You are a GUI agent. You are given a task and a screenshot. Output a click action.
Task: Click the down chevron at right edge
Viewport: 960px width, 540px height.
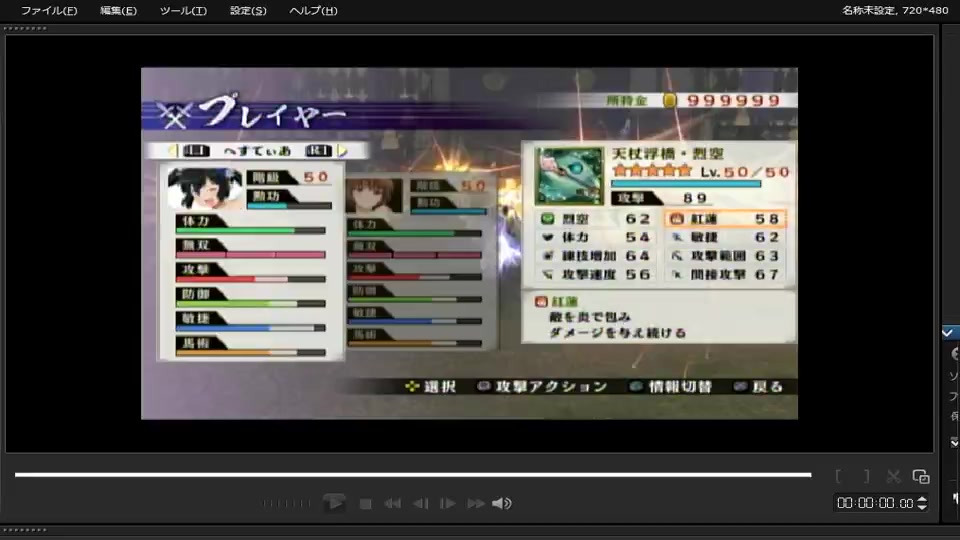click(954, 441)
